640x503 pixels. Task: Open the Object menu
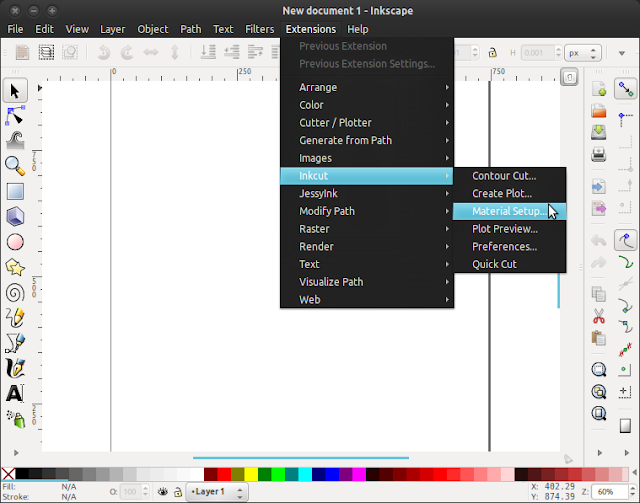pyautogui.click(x=153, y=29)
